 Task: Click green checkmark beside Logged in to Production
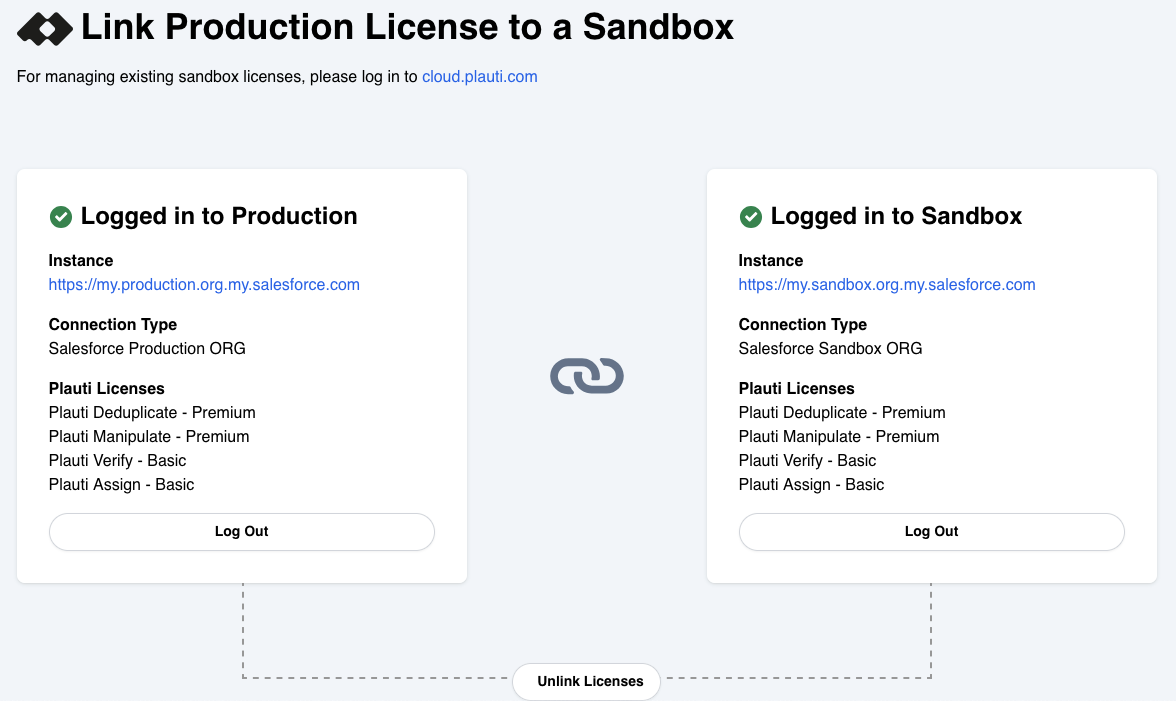point(61,217)
